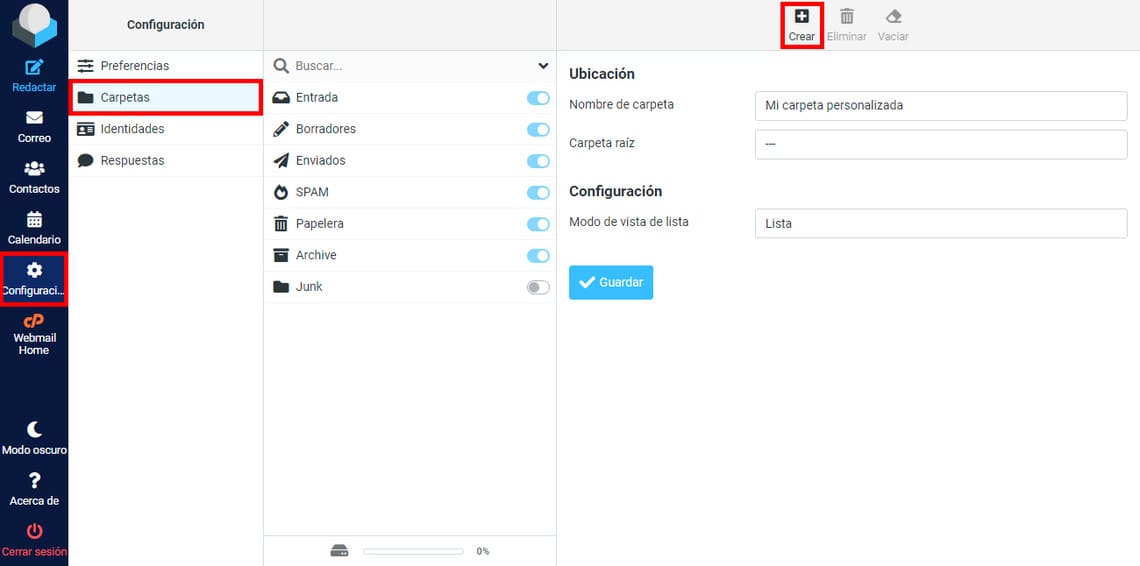Screen dimensions: 1140x566
Task: Enable Modo oscuro dark mode
Action: coord(34,430)
